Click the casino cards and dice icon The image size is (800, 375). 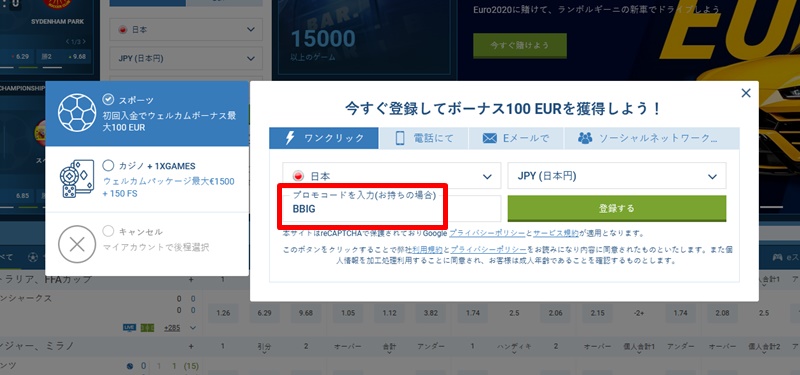[77, 179]
